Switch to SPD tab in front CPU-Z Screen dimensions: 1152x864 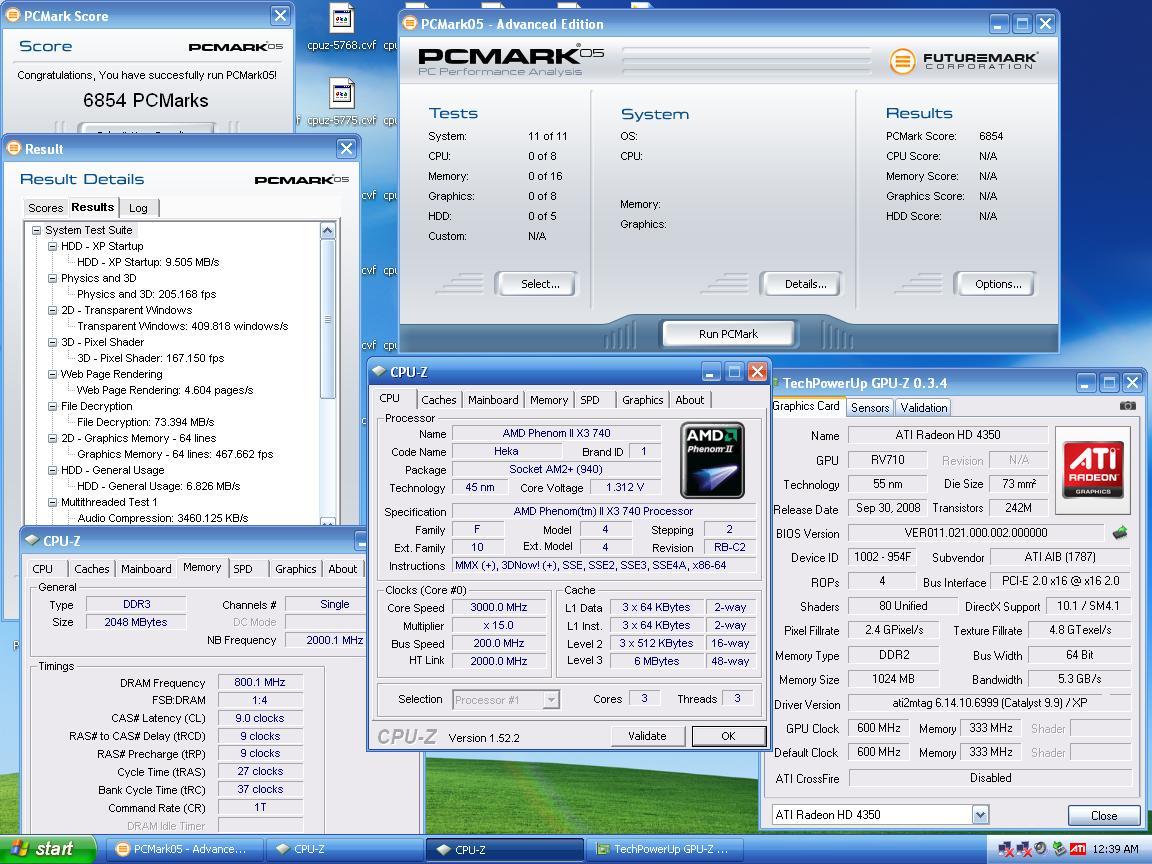pos(590,400)
